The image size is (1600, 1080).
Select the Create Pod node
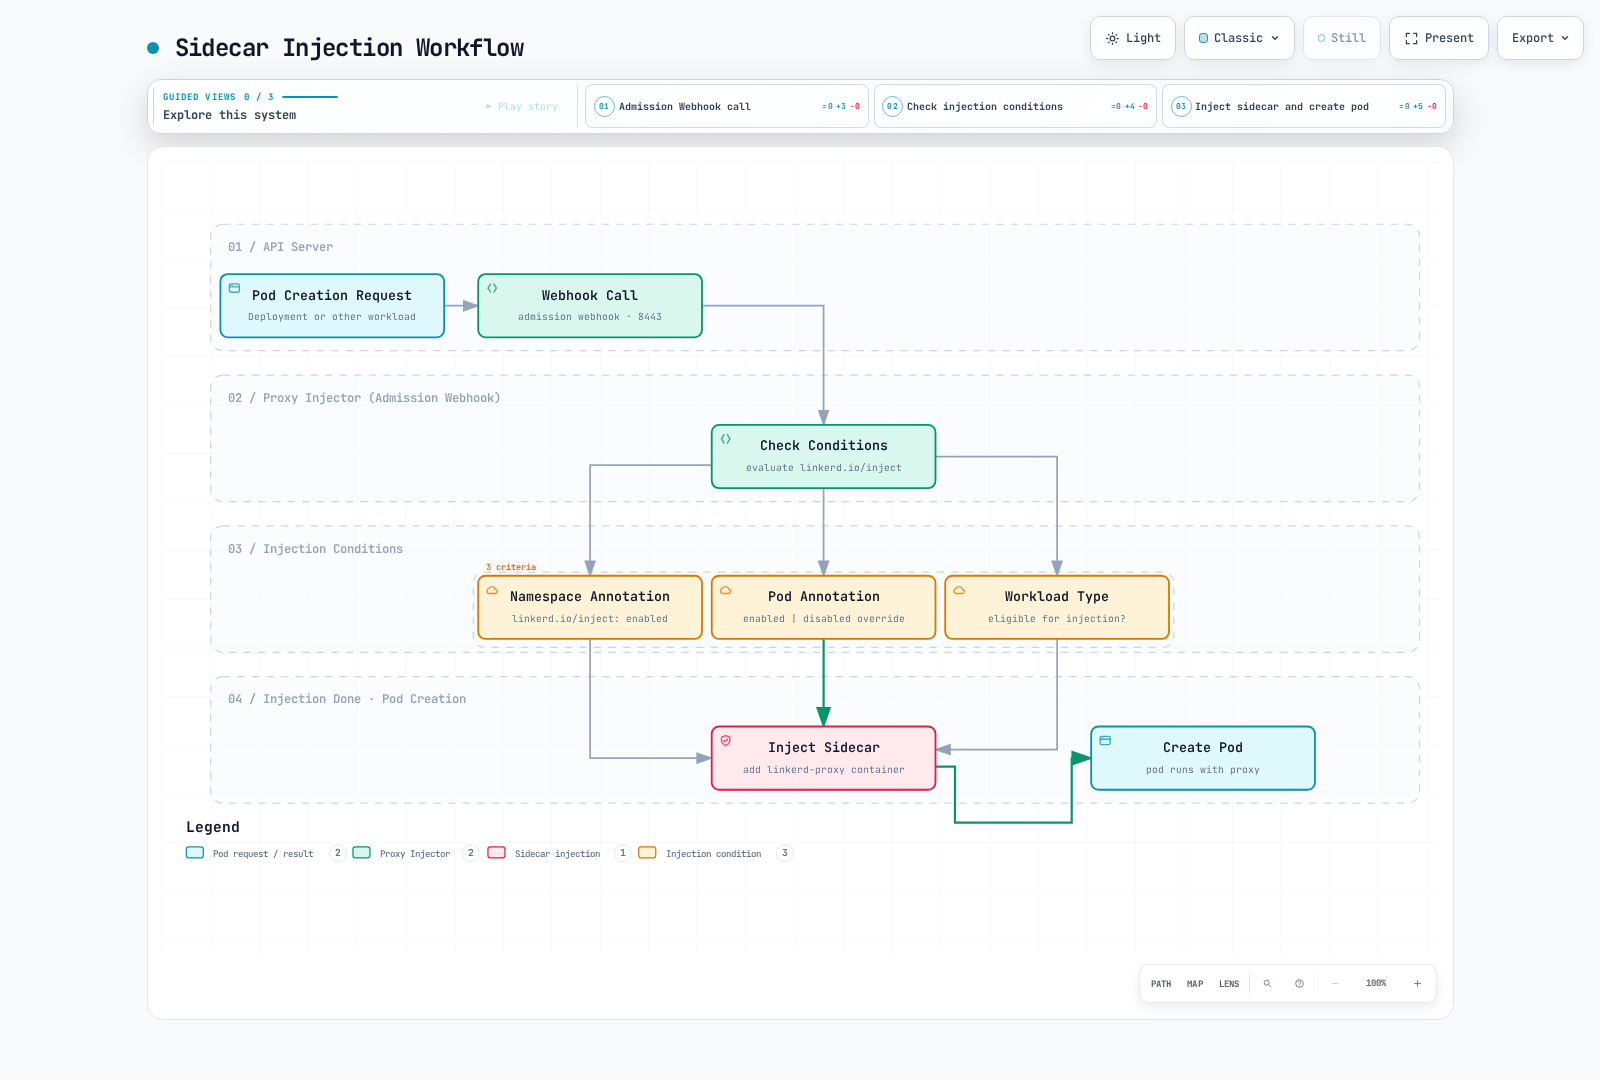click(x=1203, y=758)
